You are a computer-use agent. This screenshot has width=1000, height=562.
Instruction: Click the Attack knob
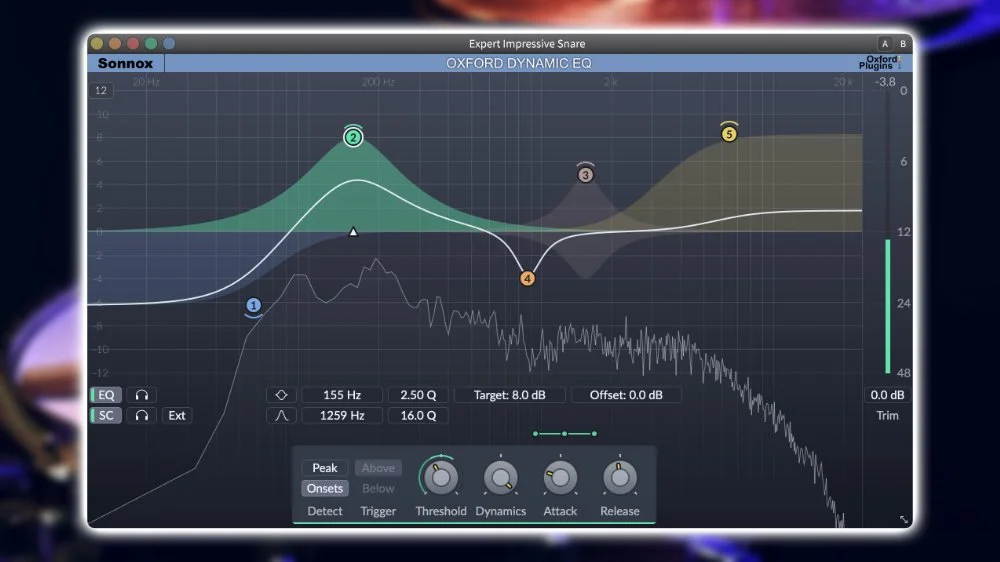(x=560, y=477)
